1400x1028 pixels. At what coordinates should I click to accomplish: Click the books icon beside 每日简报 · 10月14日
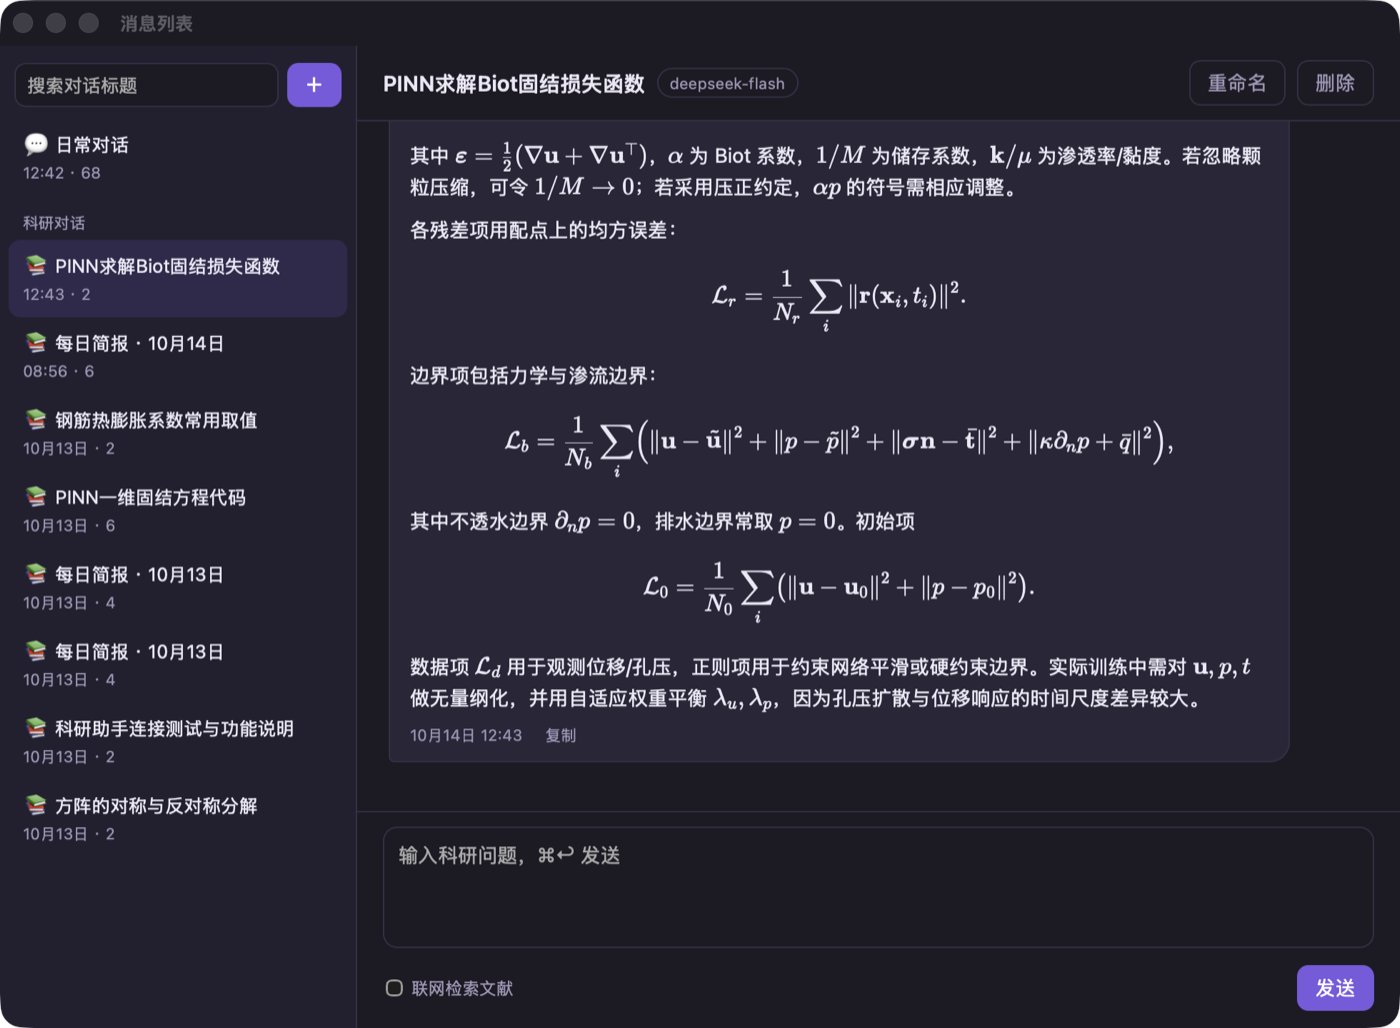tap(36, 343)
